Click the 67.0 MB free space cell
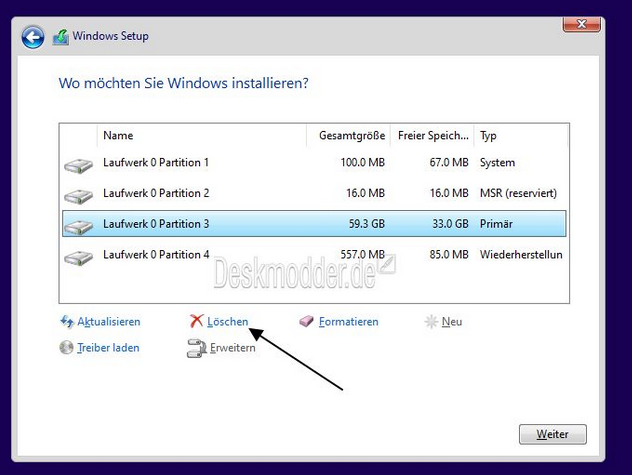Image resolution: width=632 pixels, height=475 pixels. [x=449, y=162]
